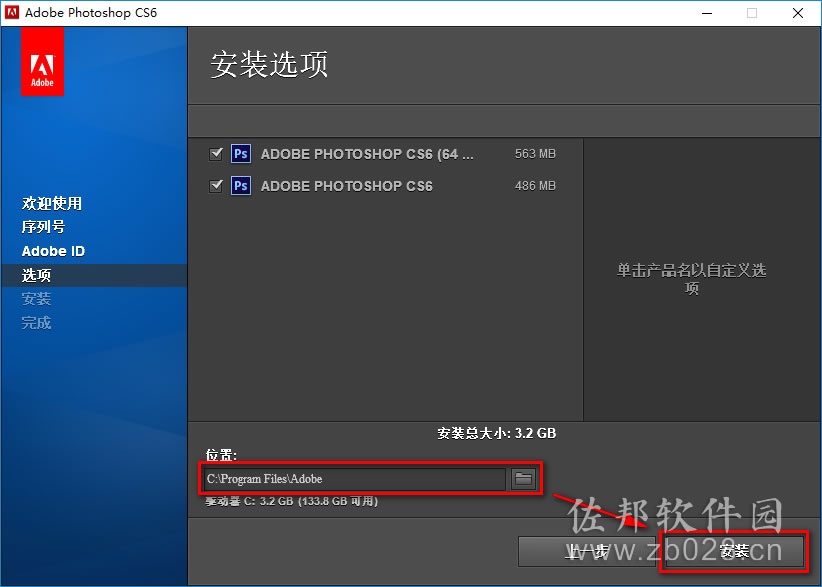
Task: Select the ADOBE PHOTOSHOP CS6 (64 ... product name
Action: (367, 154)
